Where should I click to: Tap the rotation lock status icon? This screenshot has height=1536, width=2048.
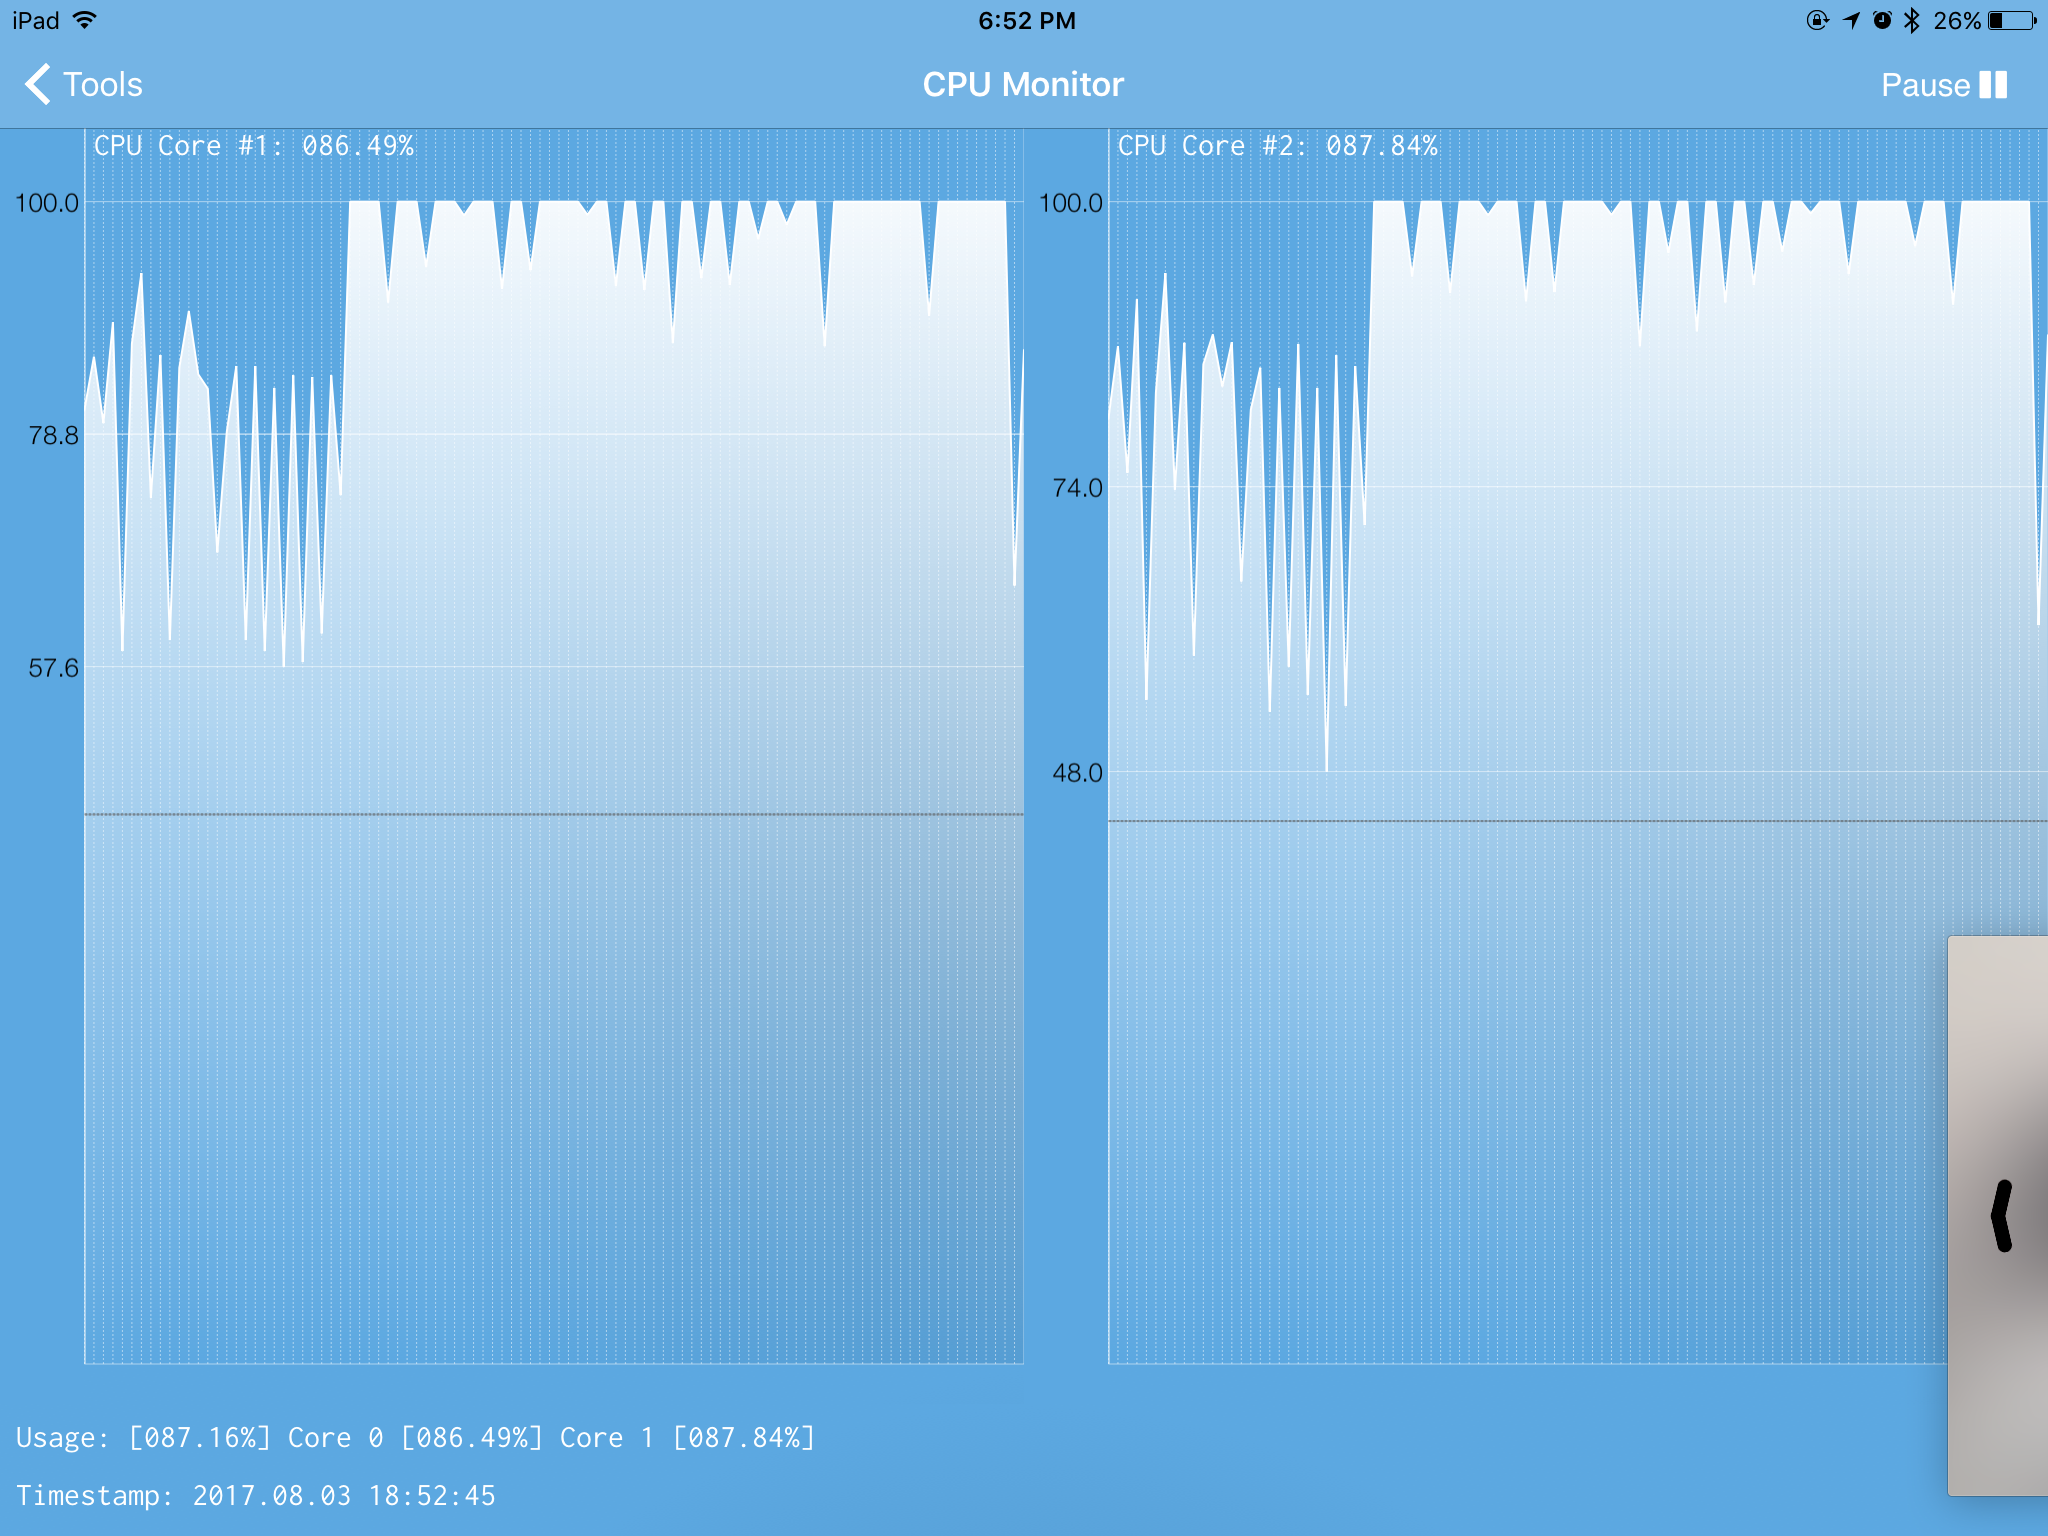click(x=1817, y=20)
